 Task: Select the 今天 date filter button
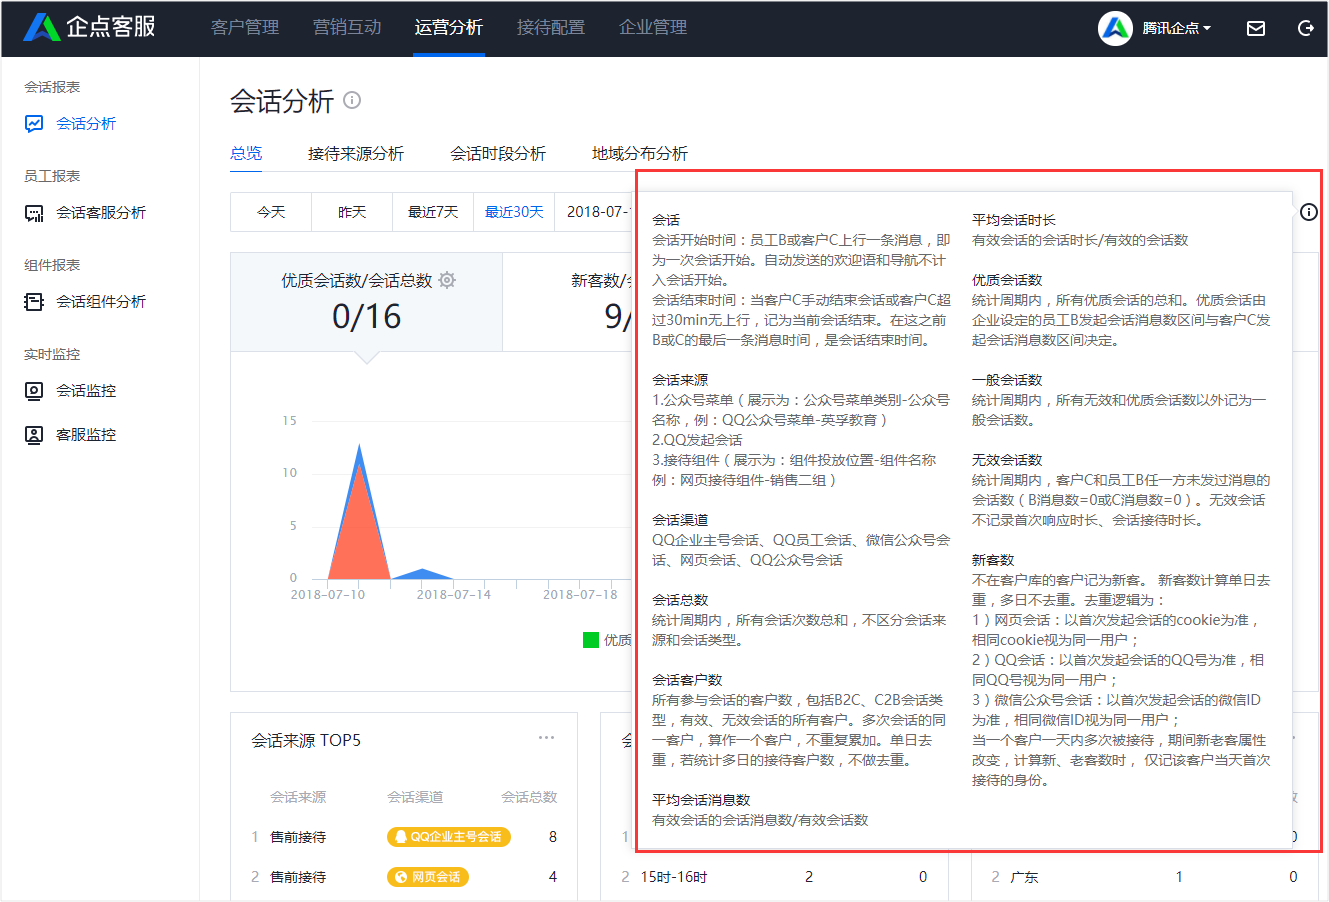pyautogui.click(x=270, y=212)
